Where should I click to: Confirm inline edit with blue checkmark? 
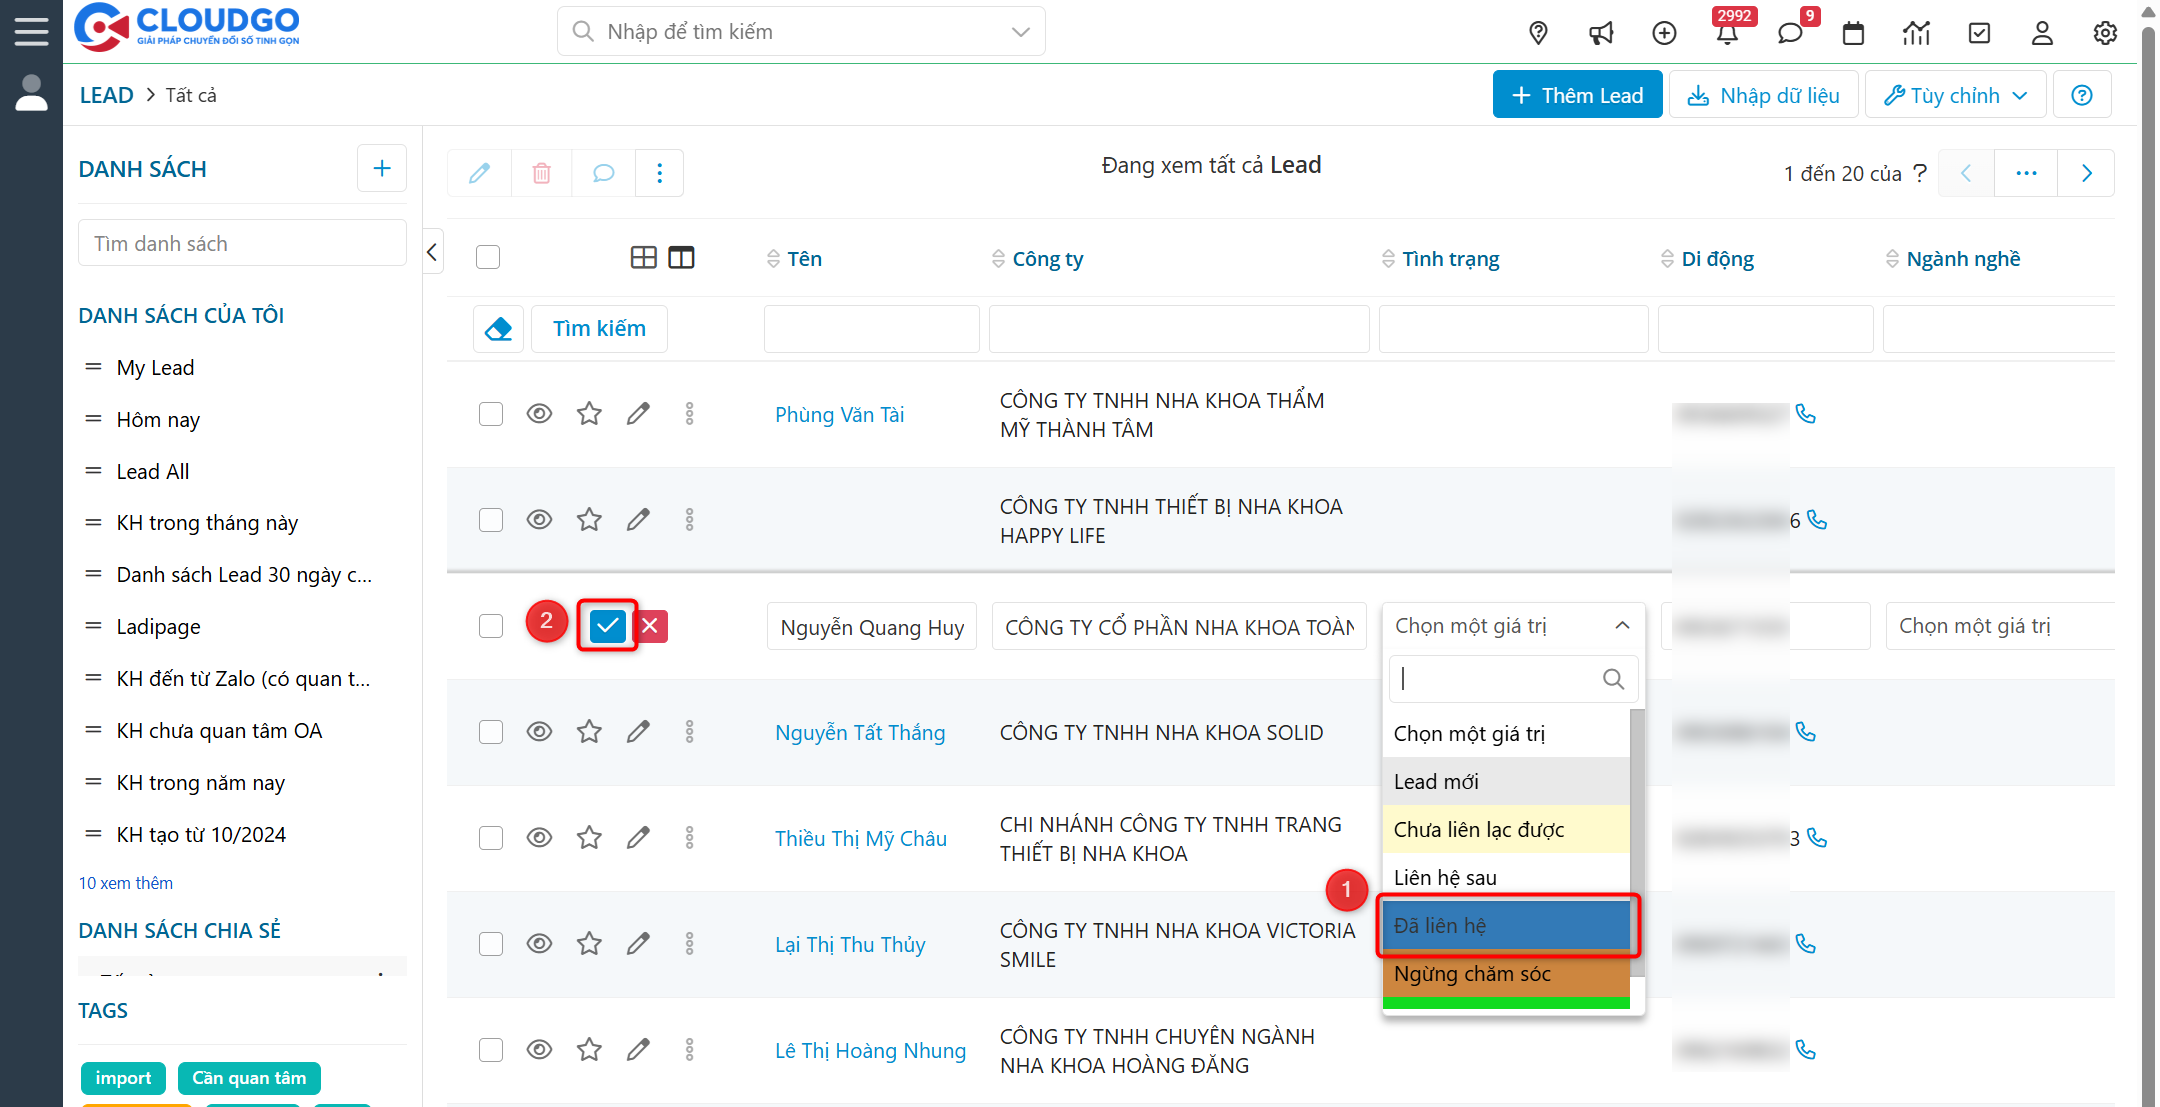point(607,626)
